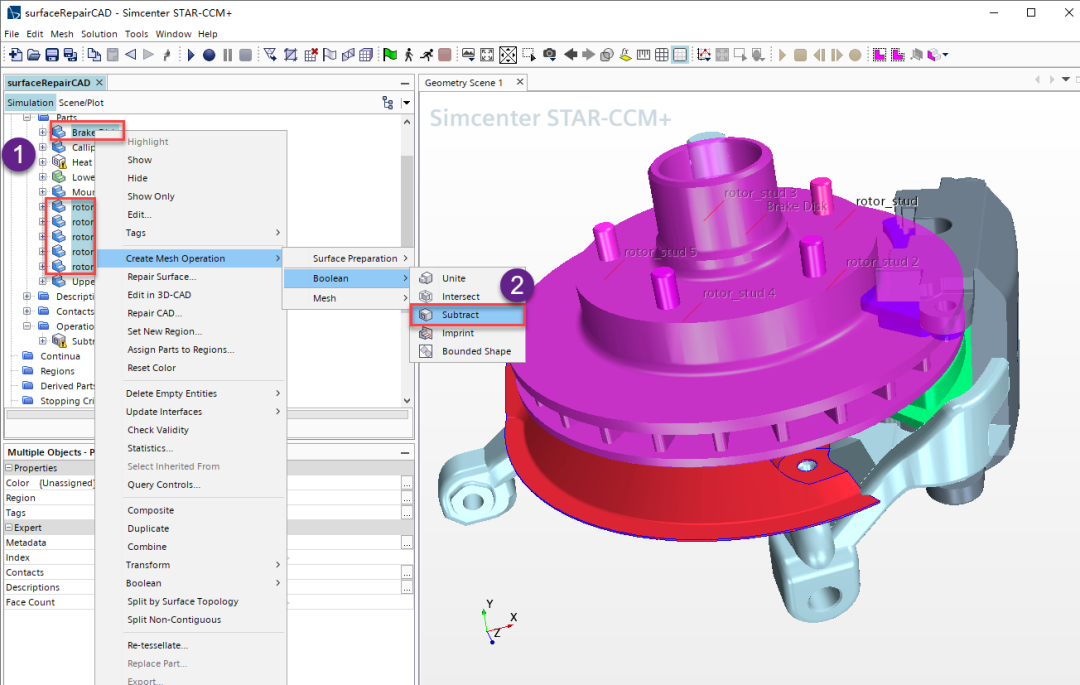Expand the Contacts folder node
Viewport: 1080px width, 685px height.
point(27,311)
